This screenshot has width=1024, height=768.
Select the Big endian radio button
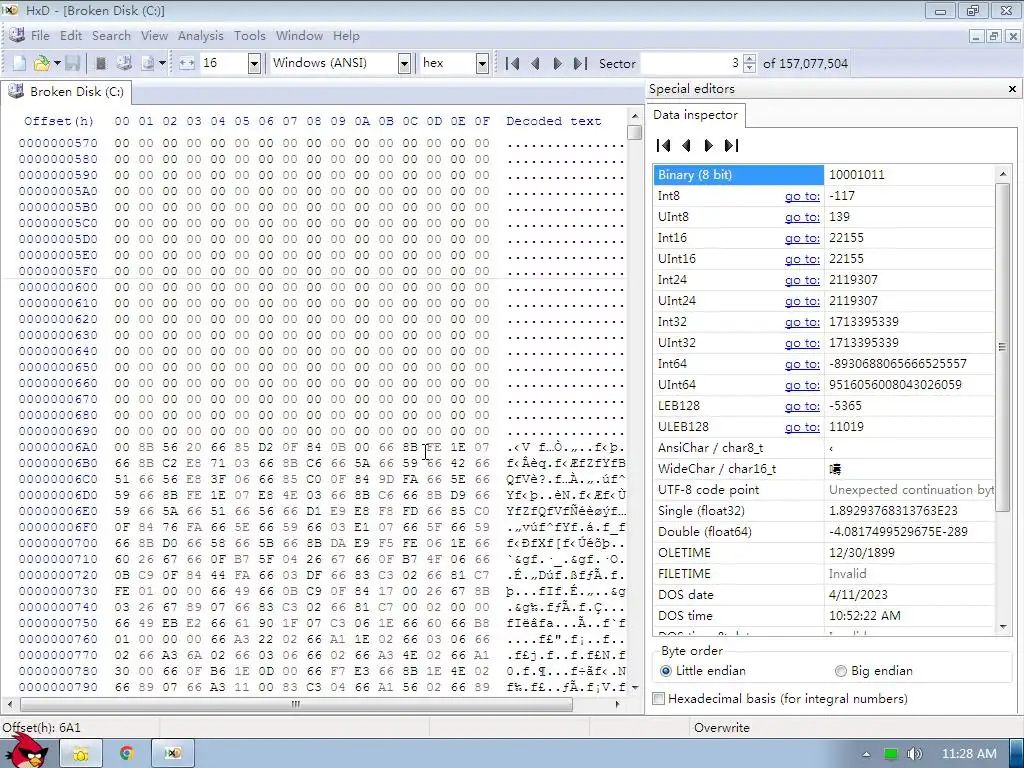point(840,671)
